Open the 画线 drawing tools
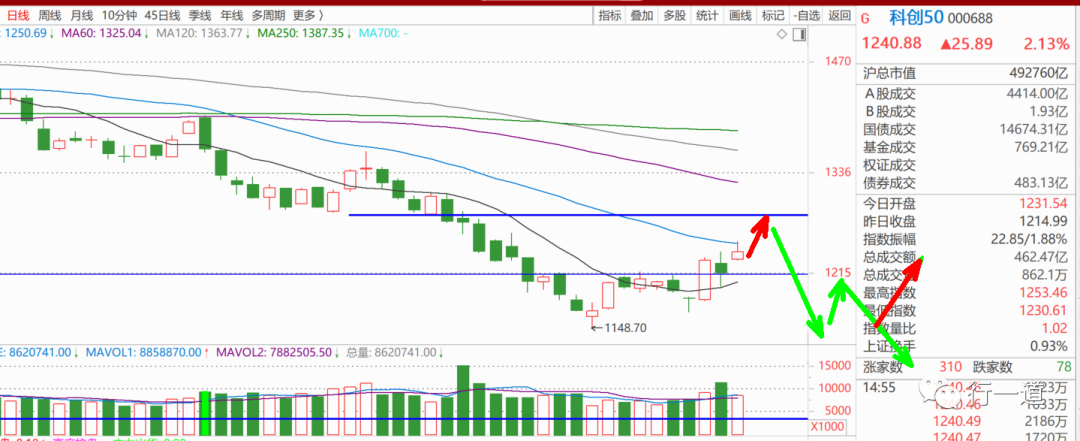 pyautogui.click(x=740, y=15)
